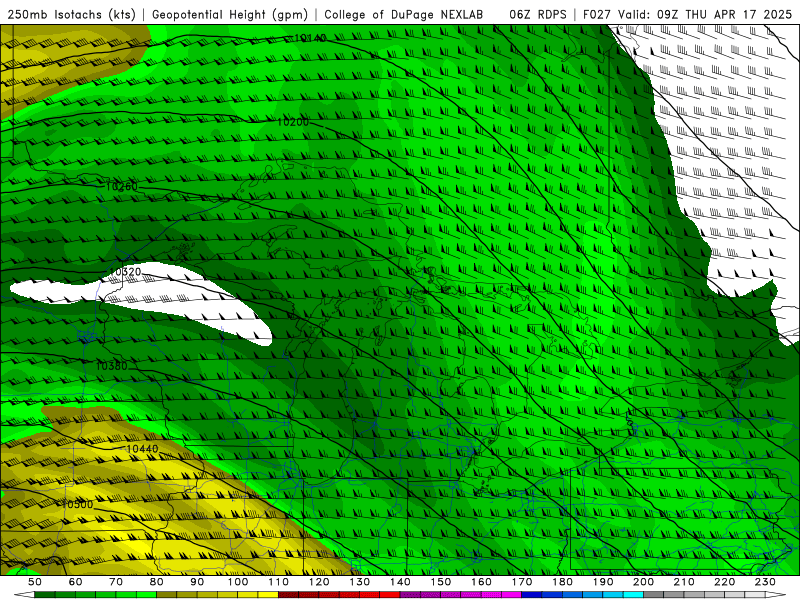Click the legend value 120
Image resolution: width=800 pixels, height=600 pixels.
(319, 582)
